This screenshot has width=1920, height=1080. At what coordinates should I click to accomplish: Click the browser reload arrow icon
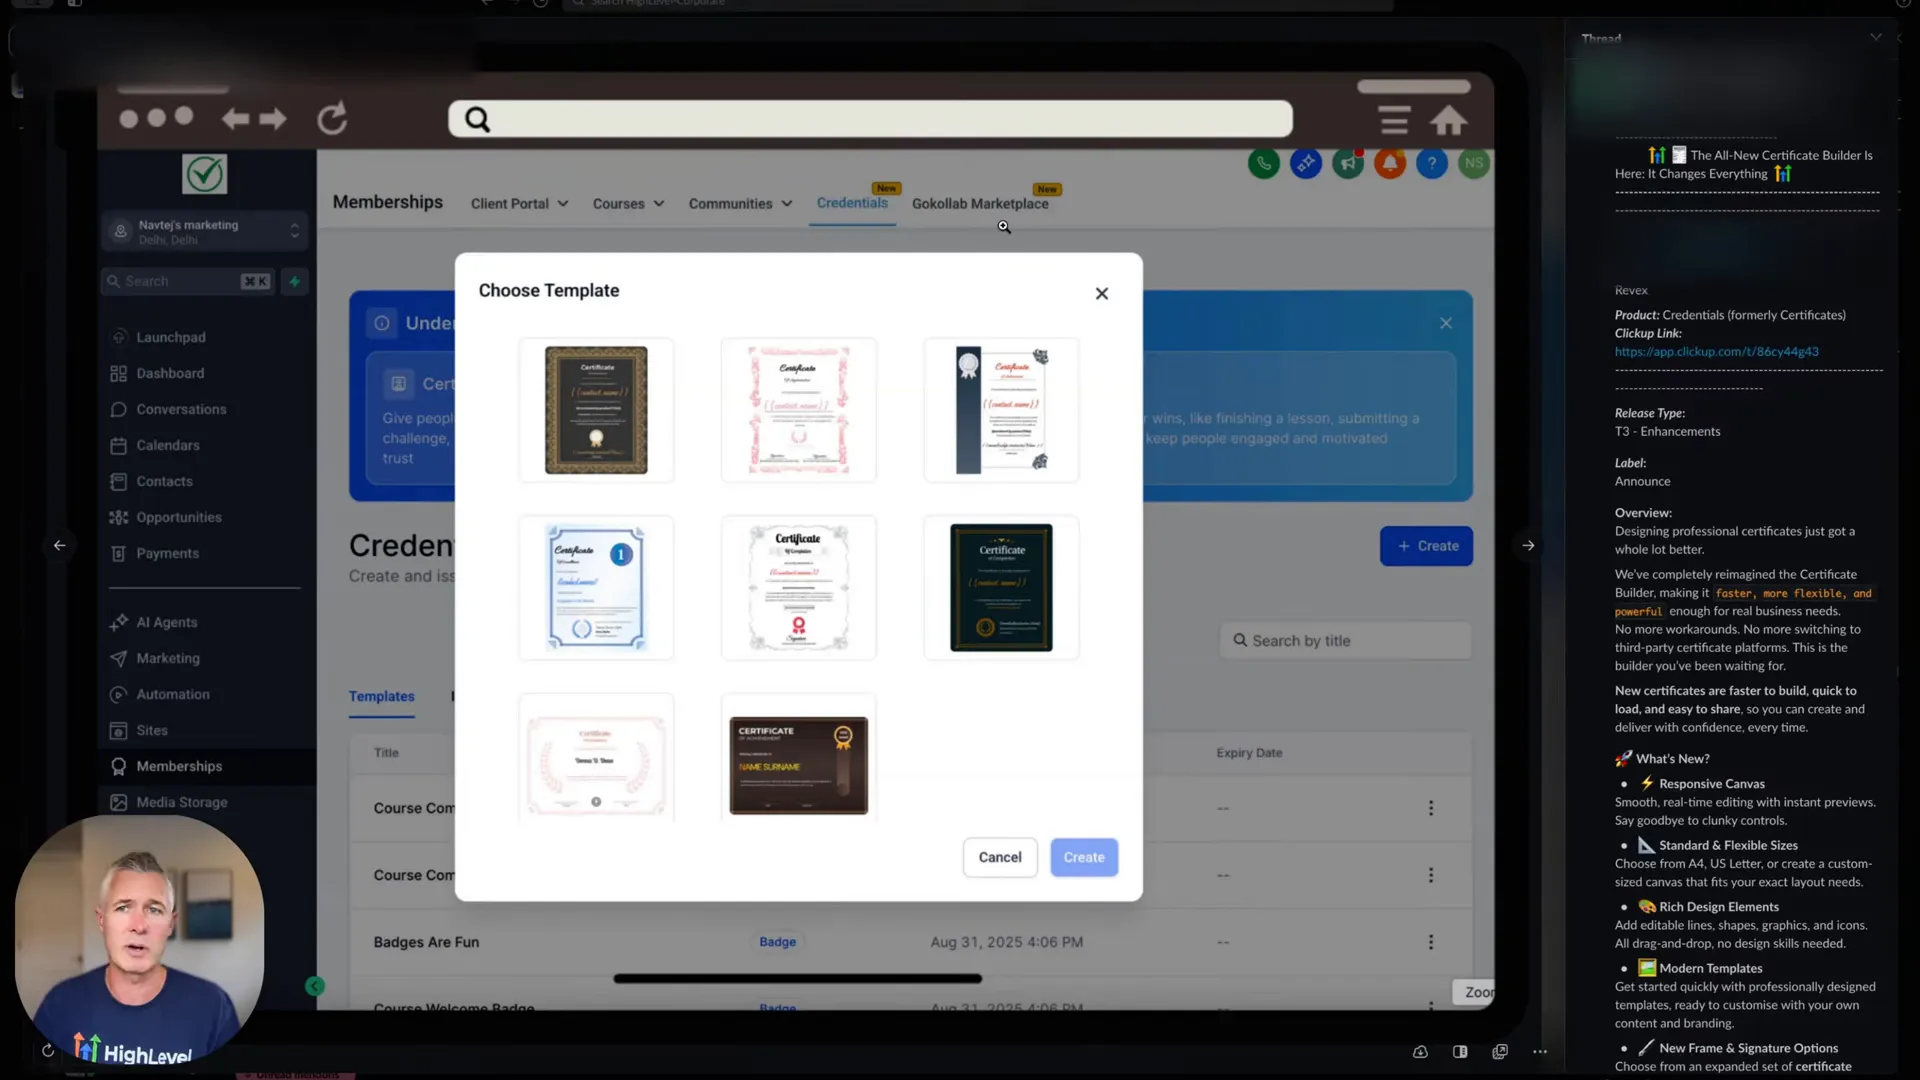[332, 119]
